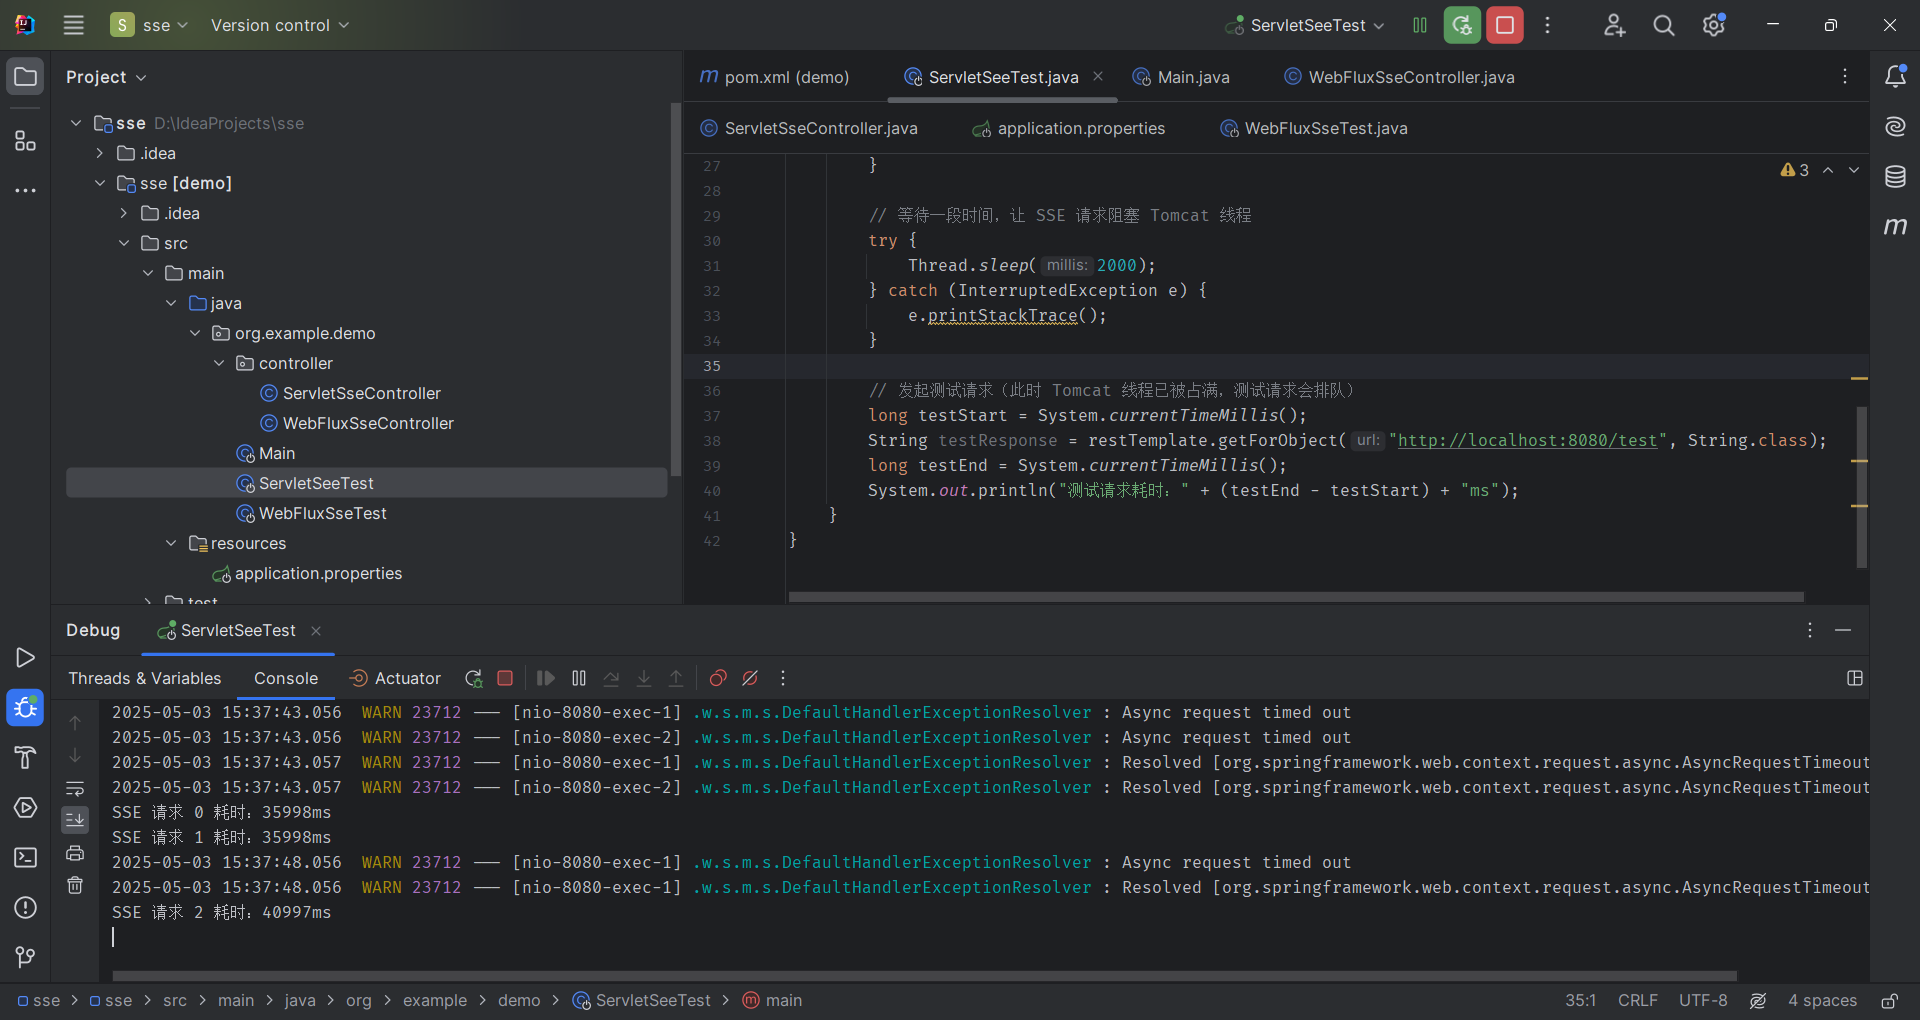Image resolution: width=1920 pixels, height=1020 pixels.
Task: Open the Git tool window
Action: tap(26, 957)
